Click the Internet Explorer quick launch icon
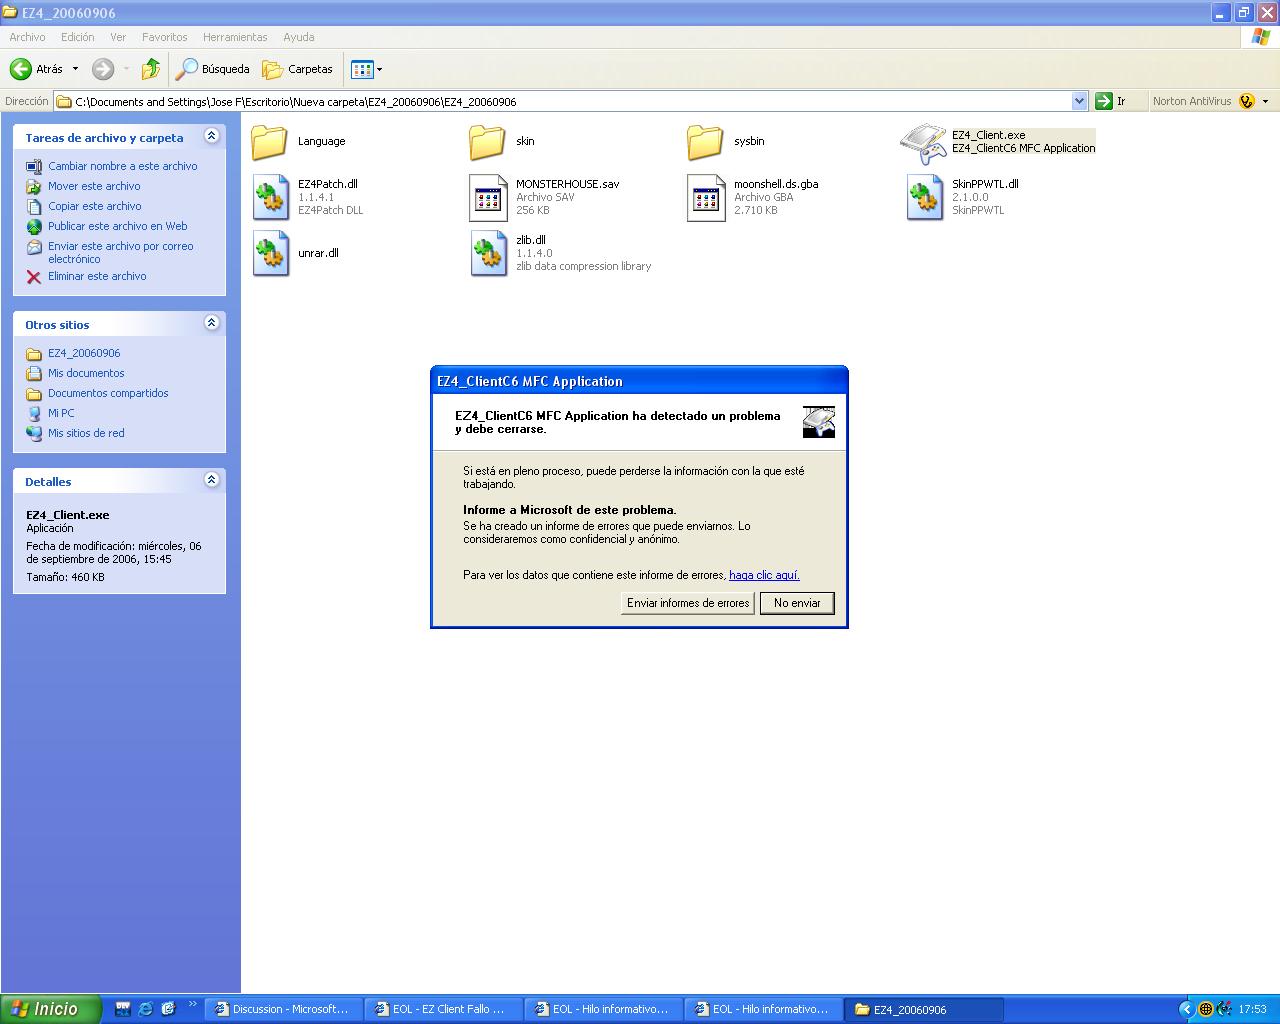 145,1009
